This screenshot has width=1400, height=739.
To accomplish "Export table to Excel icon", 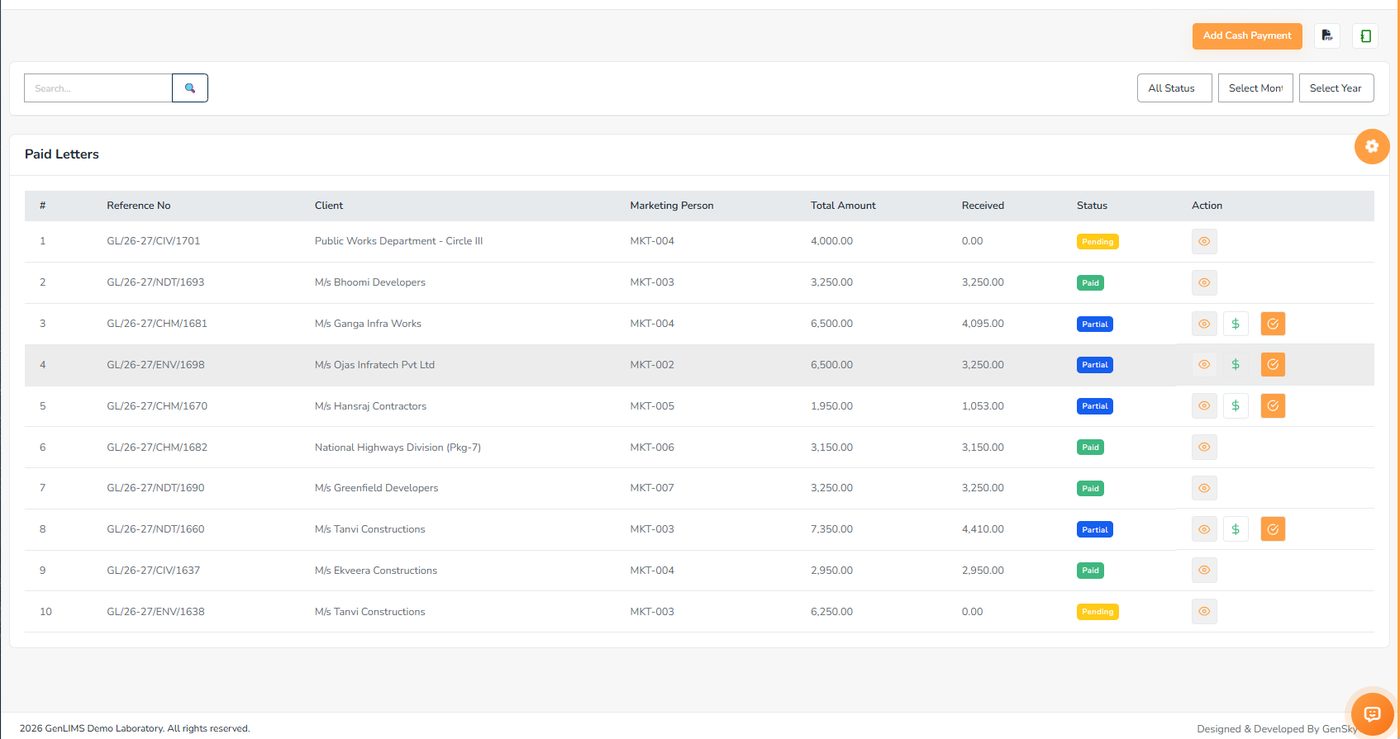I will [x=1365, y=36].
